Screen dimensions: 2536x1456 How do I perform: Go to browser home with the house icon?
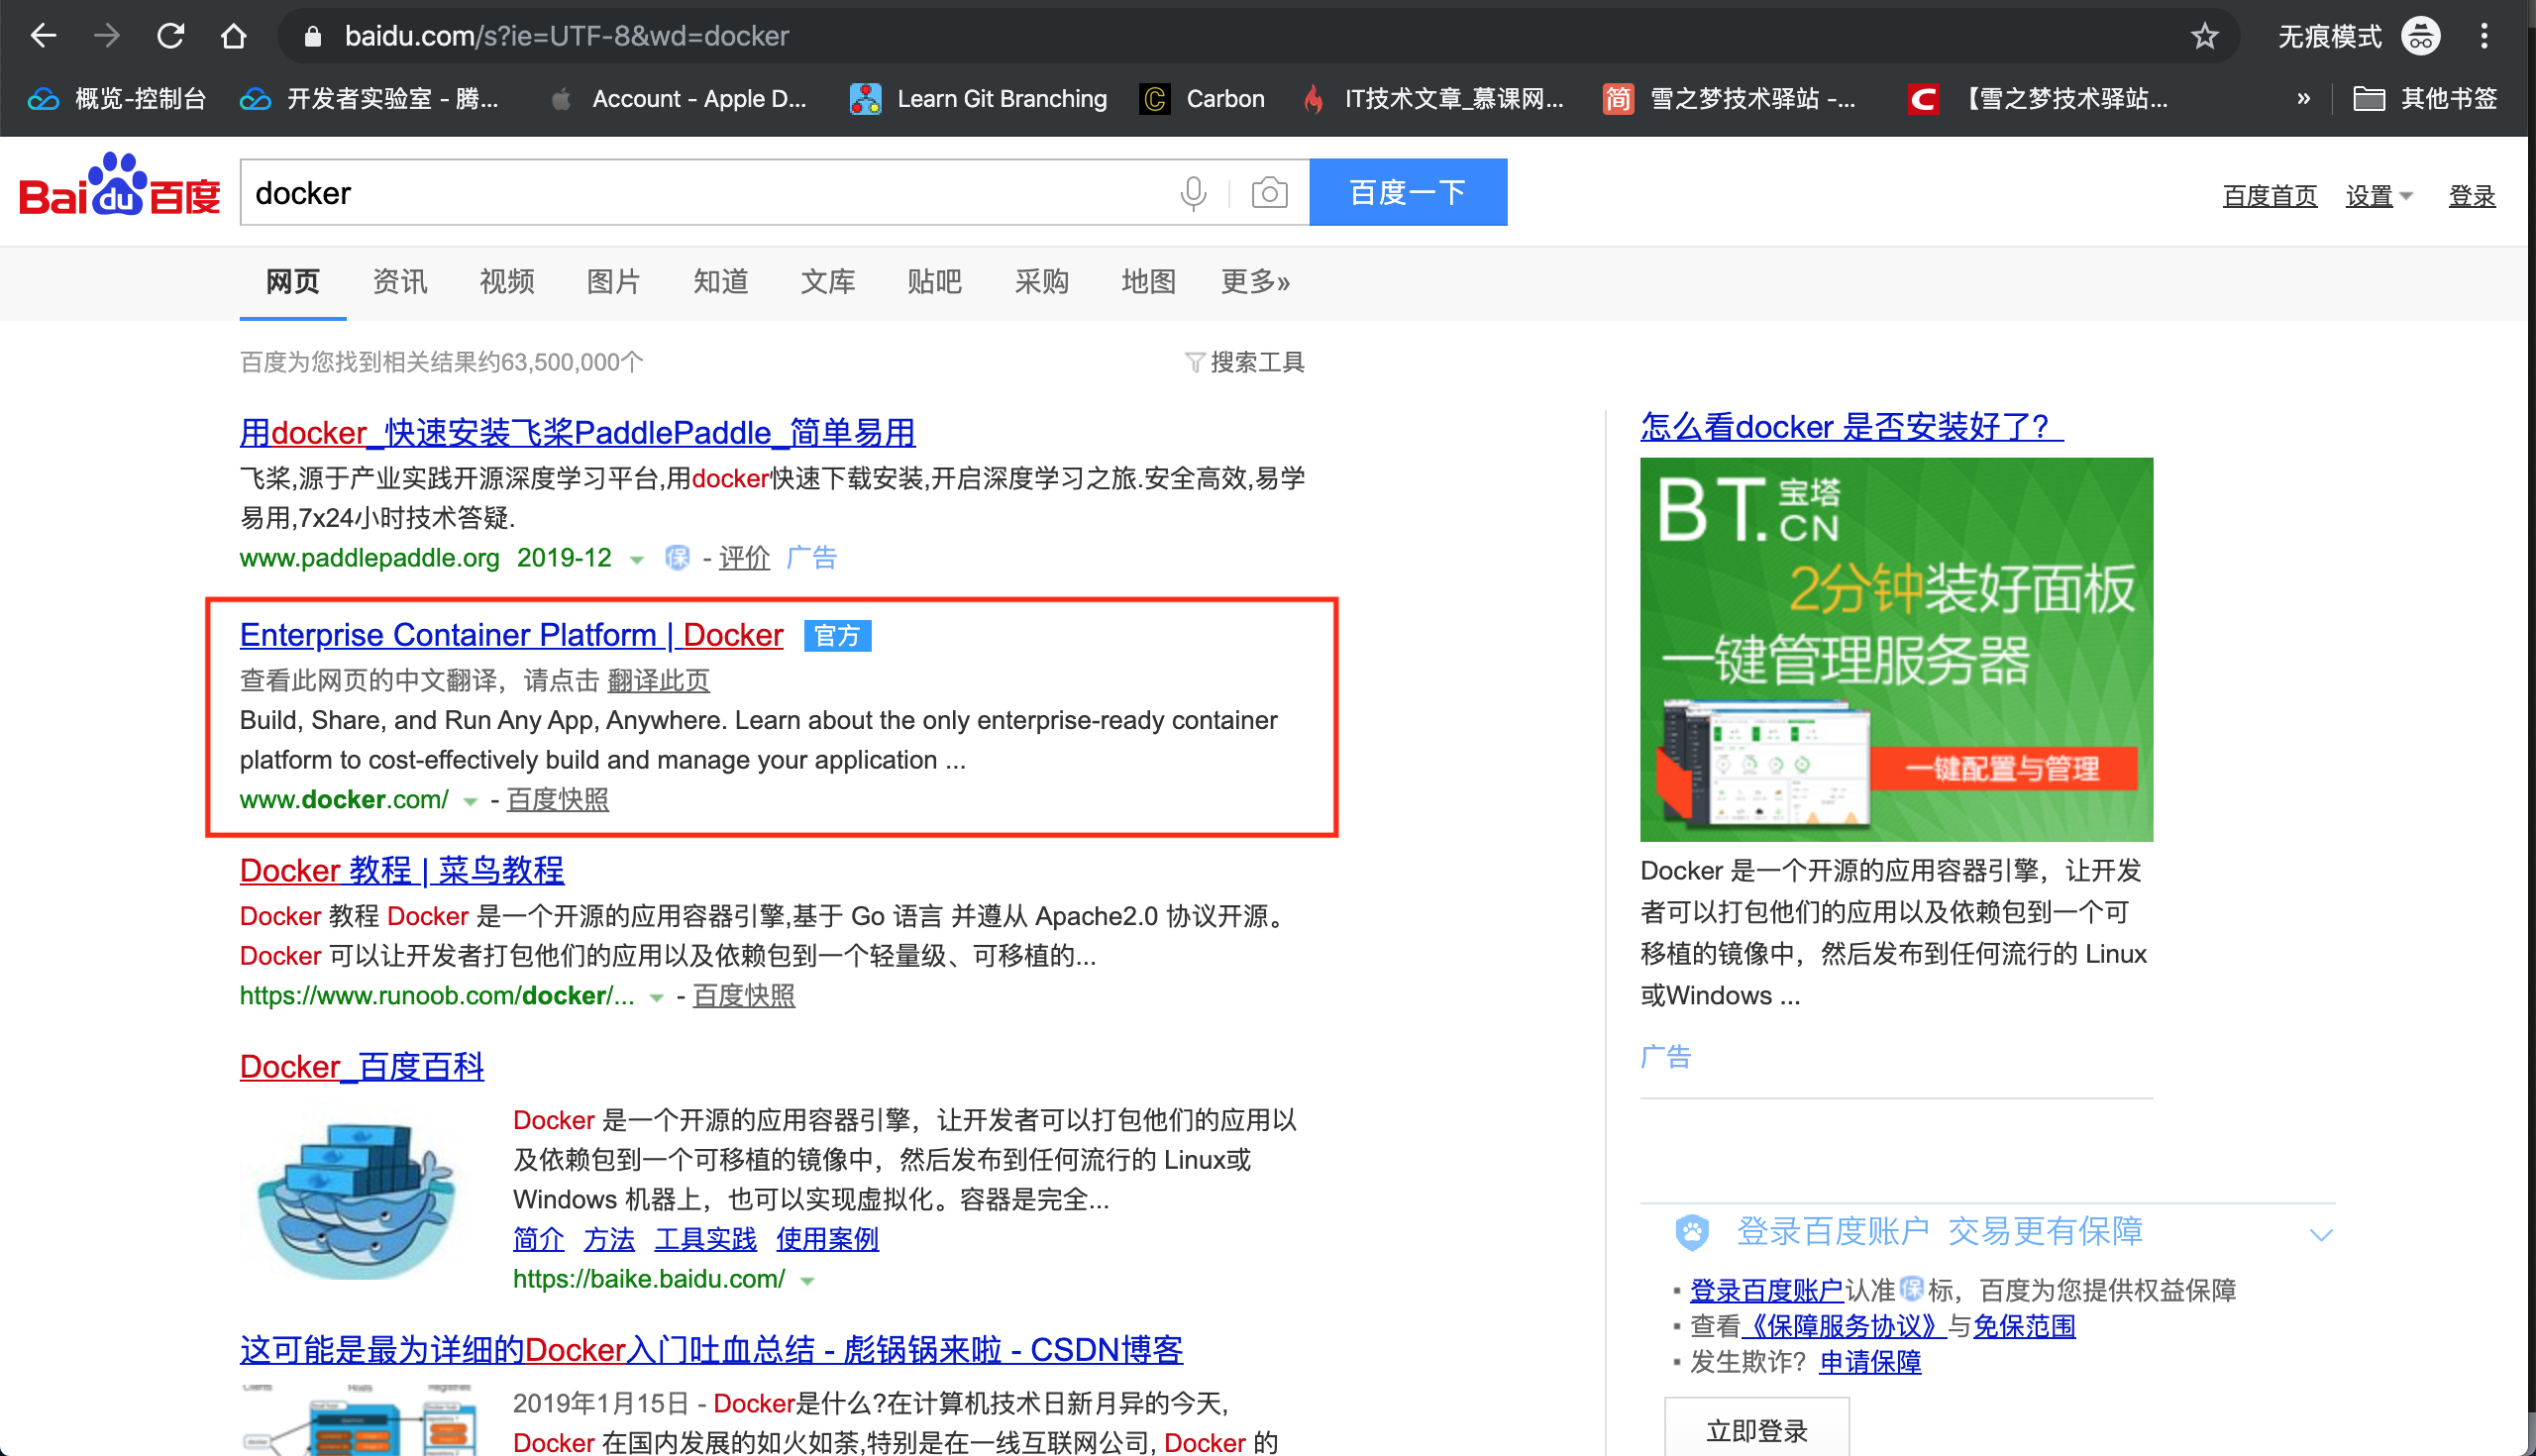click(x=233, y=37)
